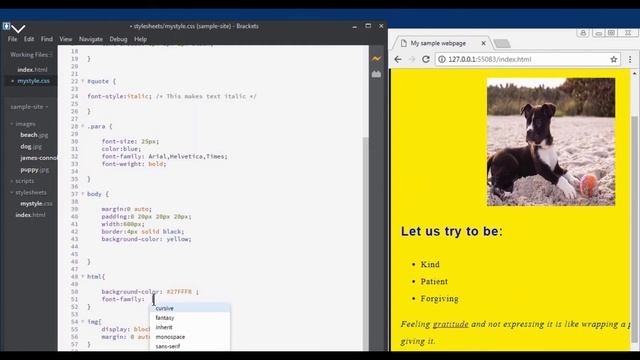Open james-conno image file
The height and width of the screenshot is (360, 640).
pyautogui.click(x=38, y=158)
